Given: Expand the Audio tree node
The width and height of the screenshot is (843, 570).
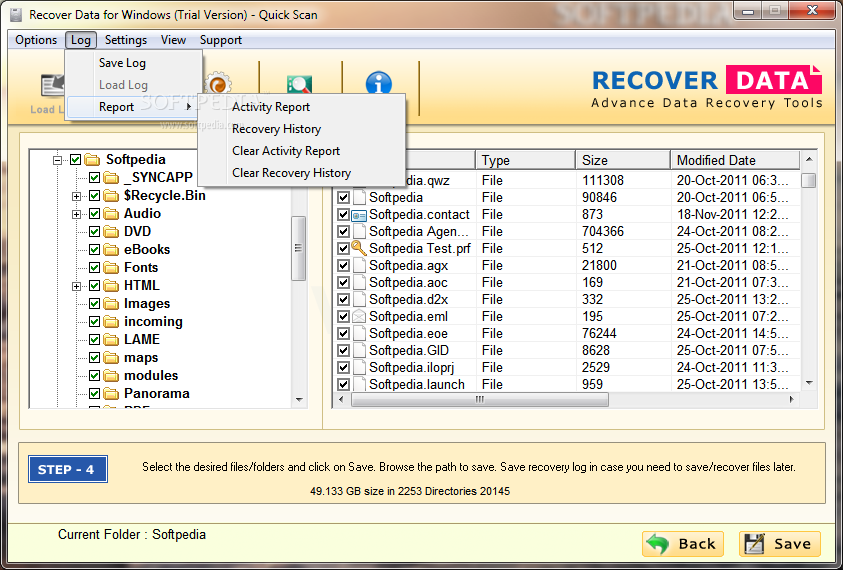Looking at the screenshot, I should (x=76, y=215).
